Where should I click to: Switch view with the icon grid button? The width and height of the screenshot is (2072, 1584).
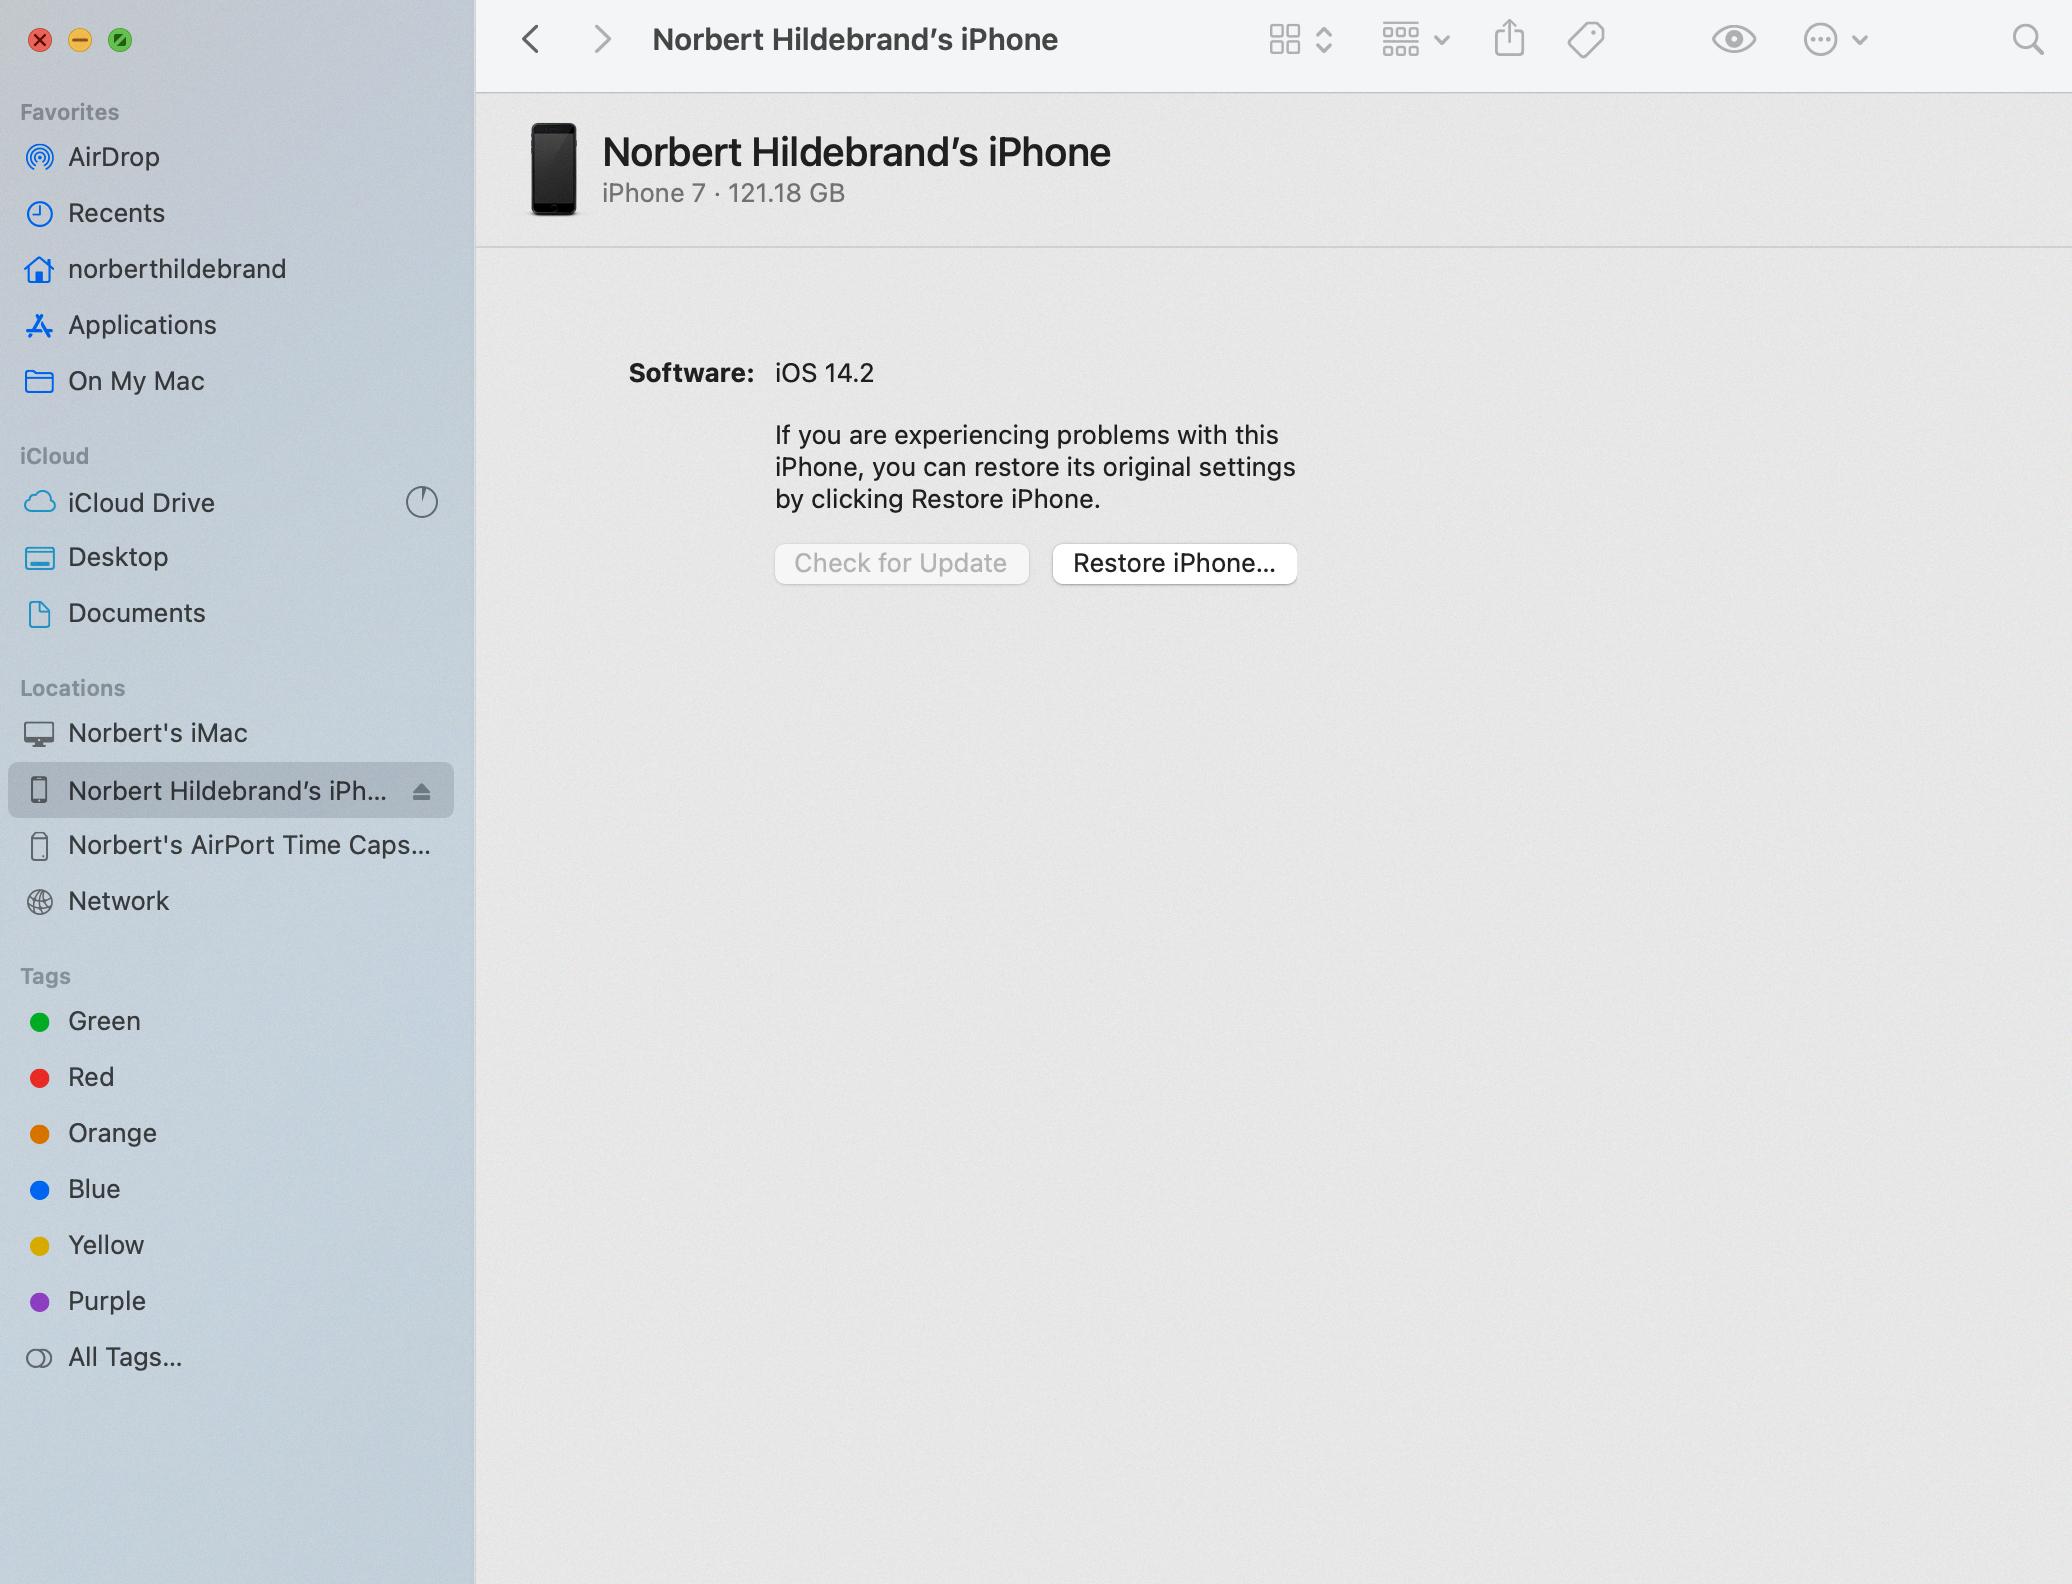[1285, 40]
